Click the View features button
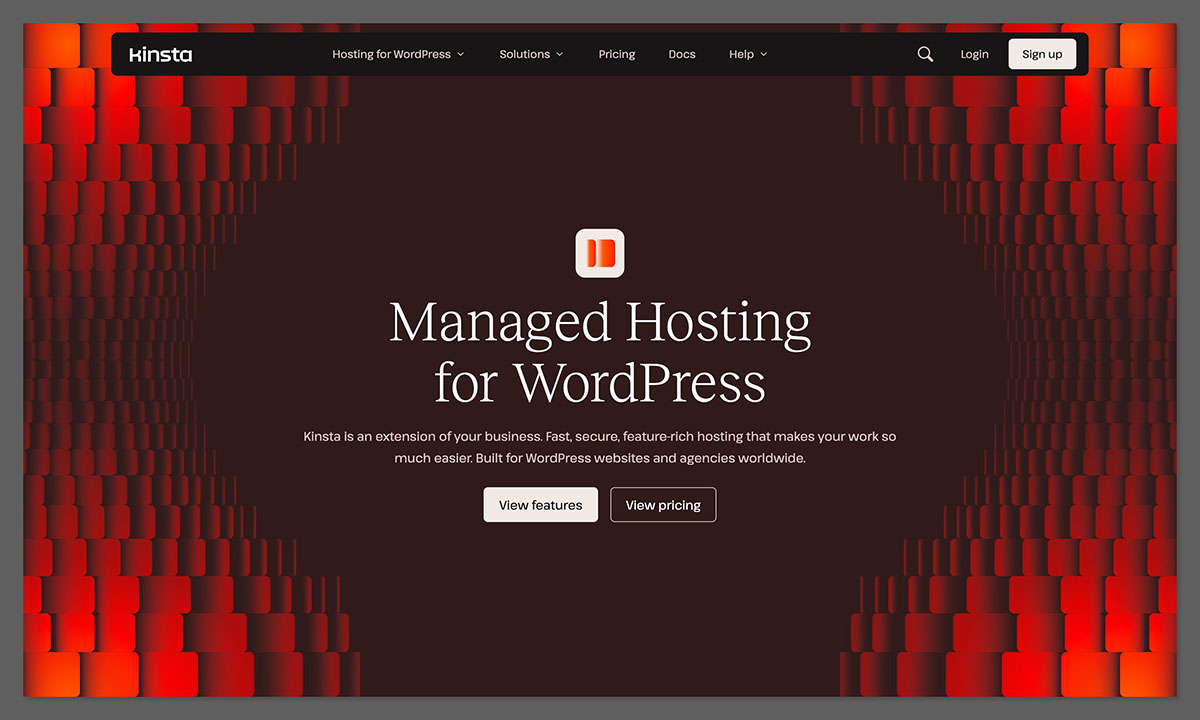 pos(540,505)
